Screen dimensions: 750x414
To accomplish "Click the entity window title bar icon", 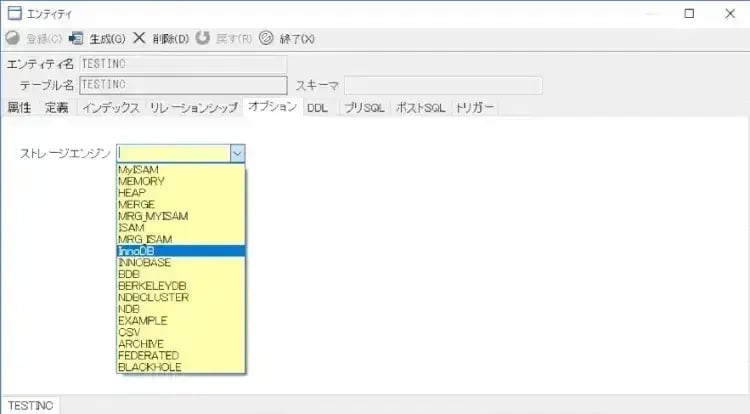I will click(14, 14).
